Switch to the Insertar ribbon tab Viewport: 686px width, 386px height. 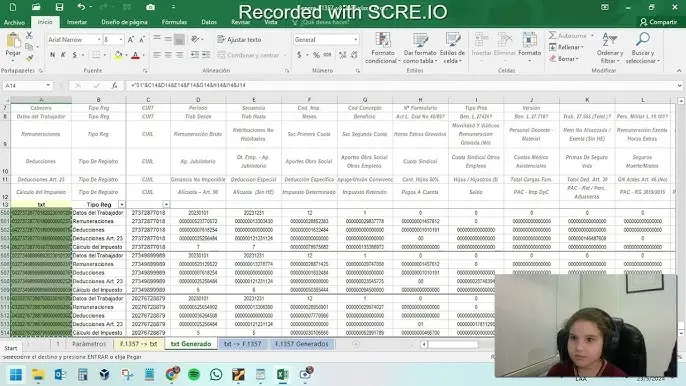tap(77, 22)
